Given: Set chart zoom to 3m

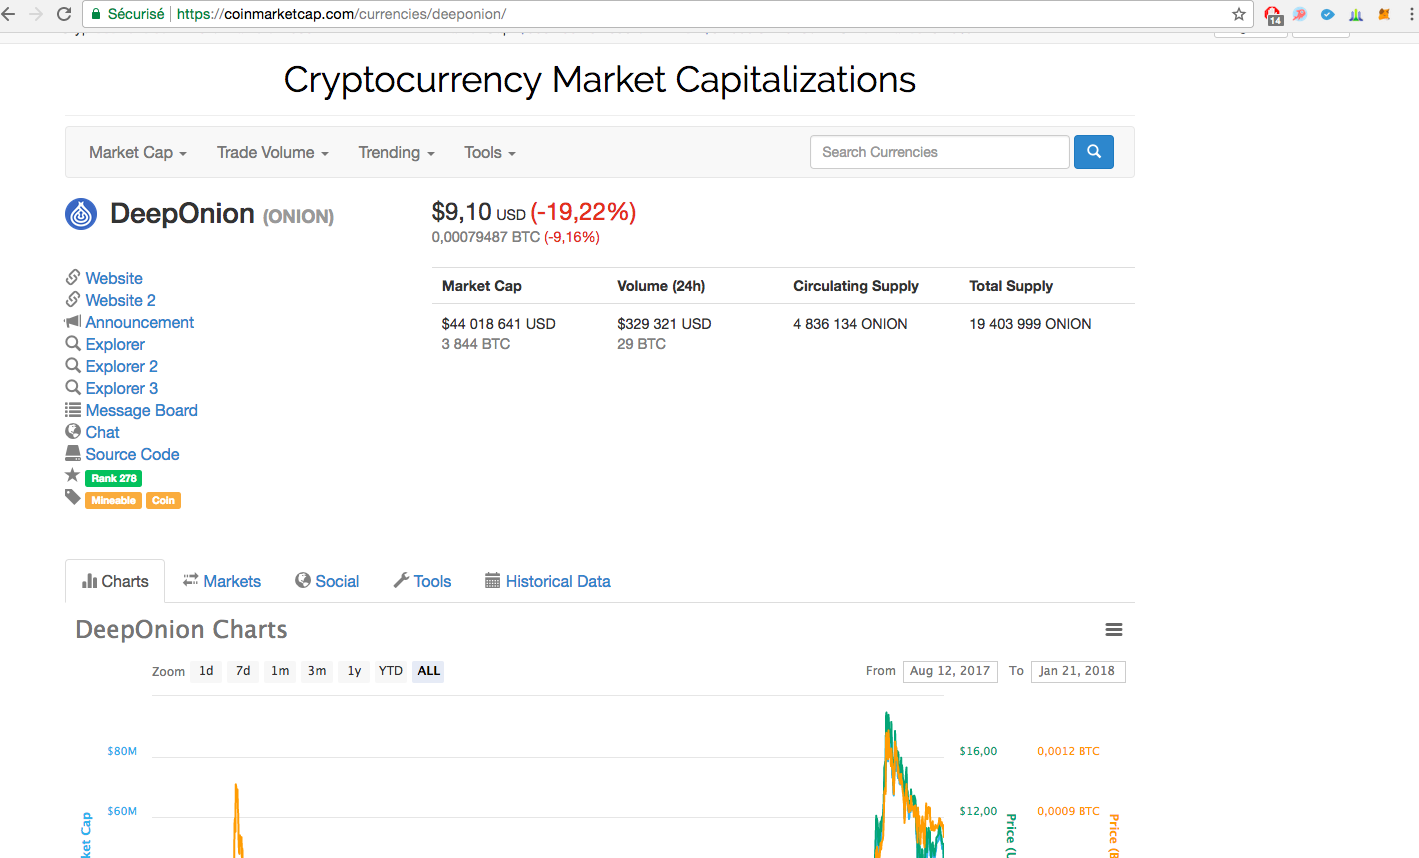Looking at the screenshot, I should (317, 671).
